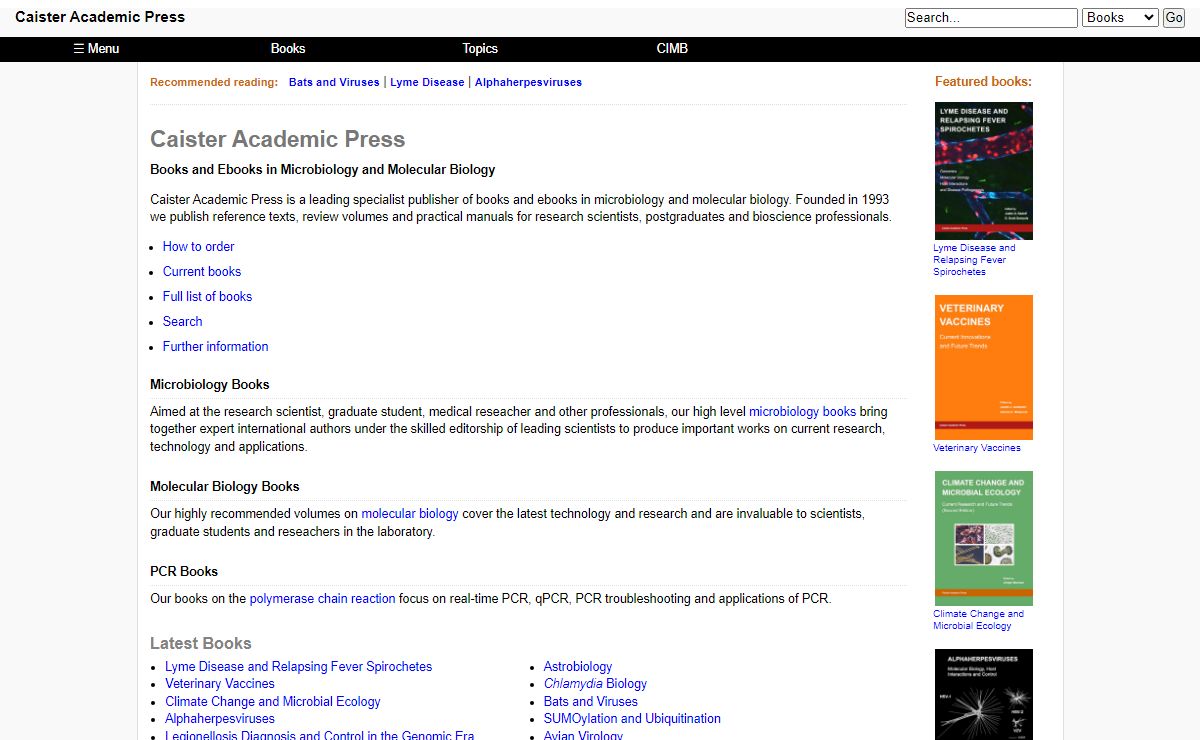Select the Molecular Biology Books heading text
Viewport: 1200px width, 740px height.
pos(225,486)
